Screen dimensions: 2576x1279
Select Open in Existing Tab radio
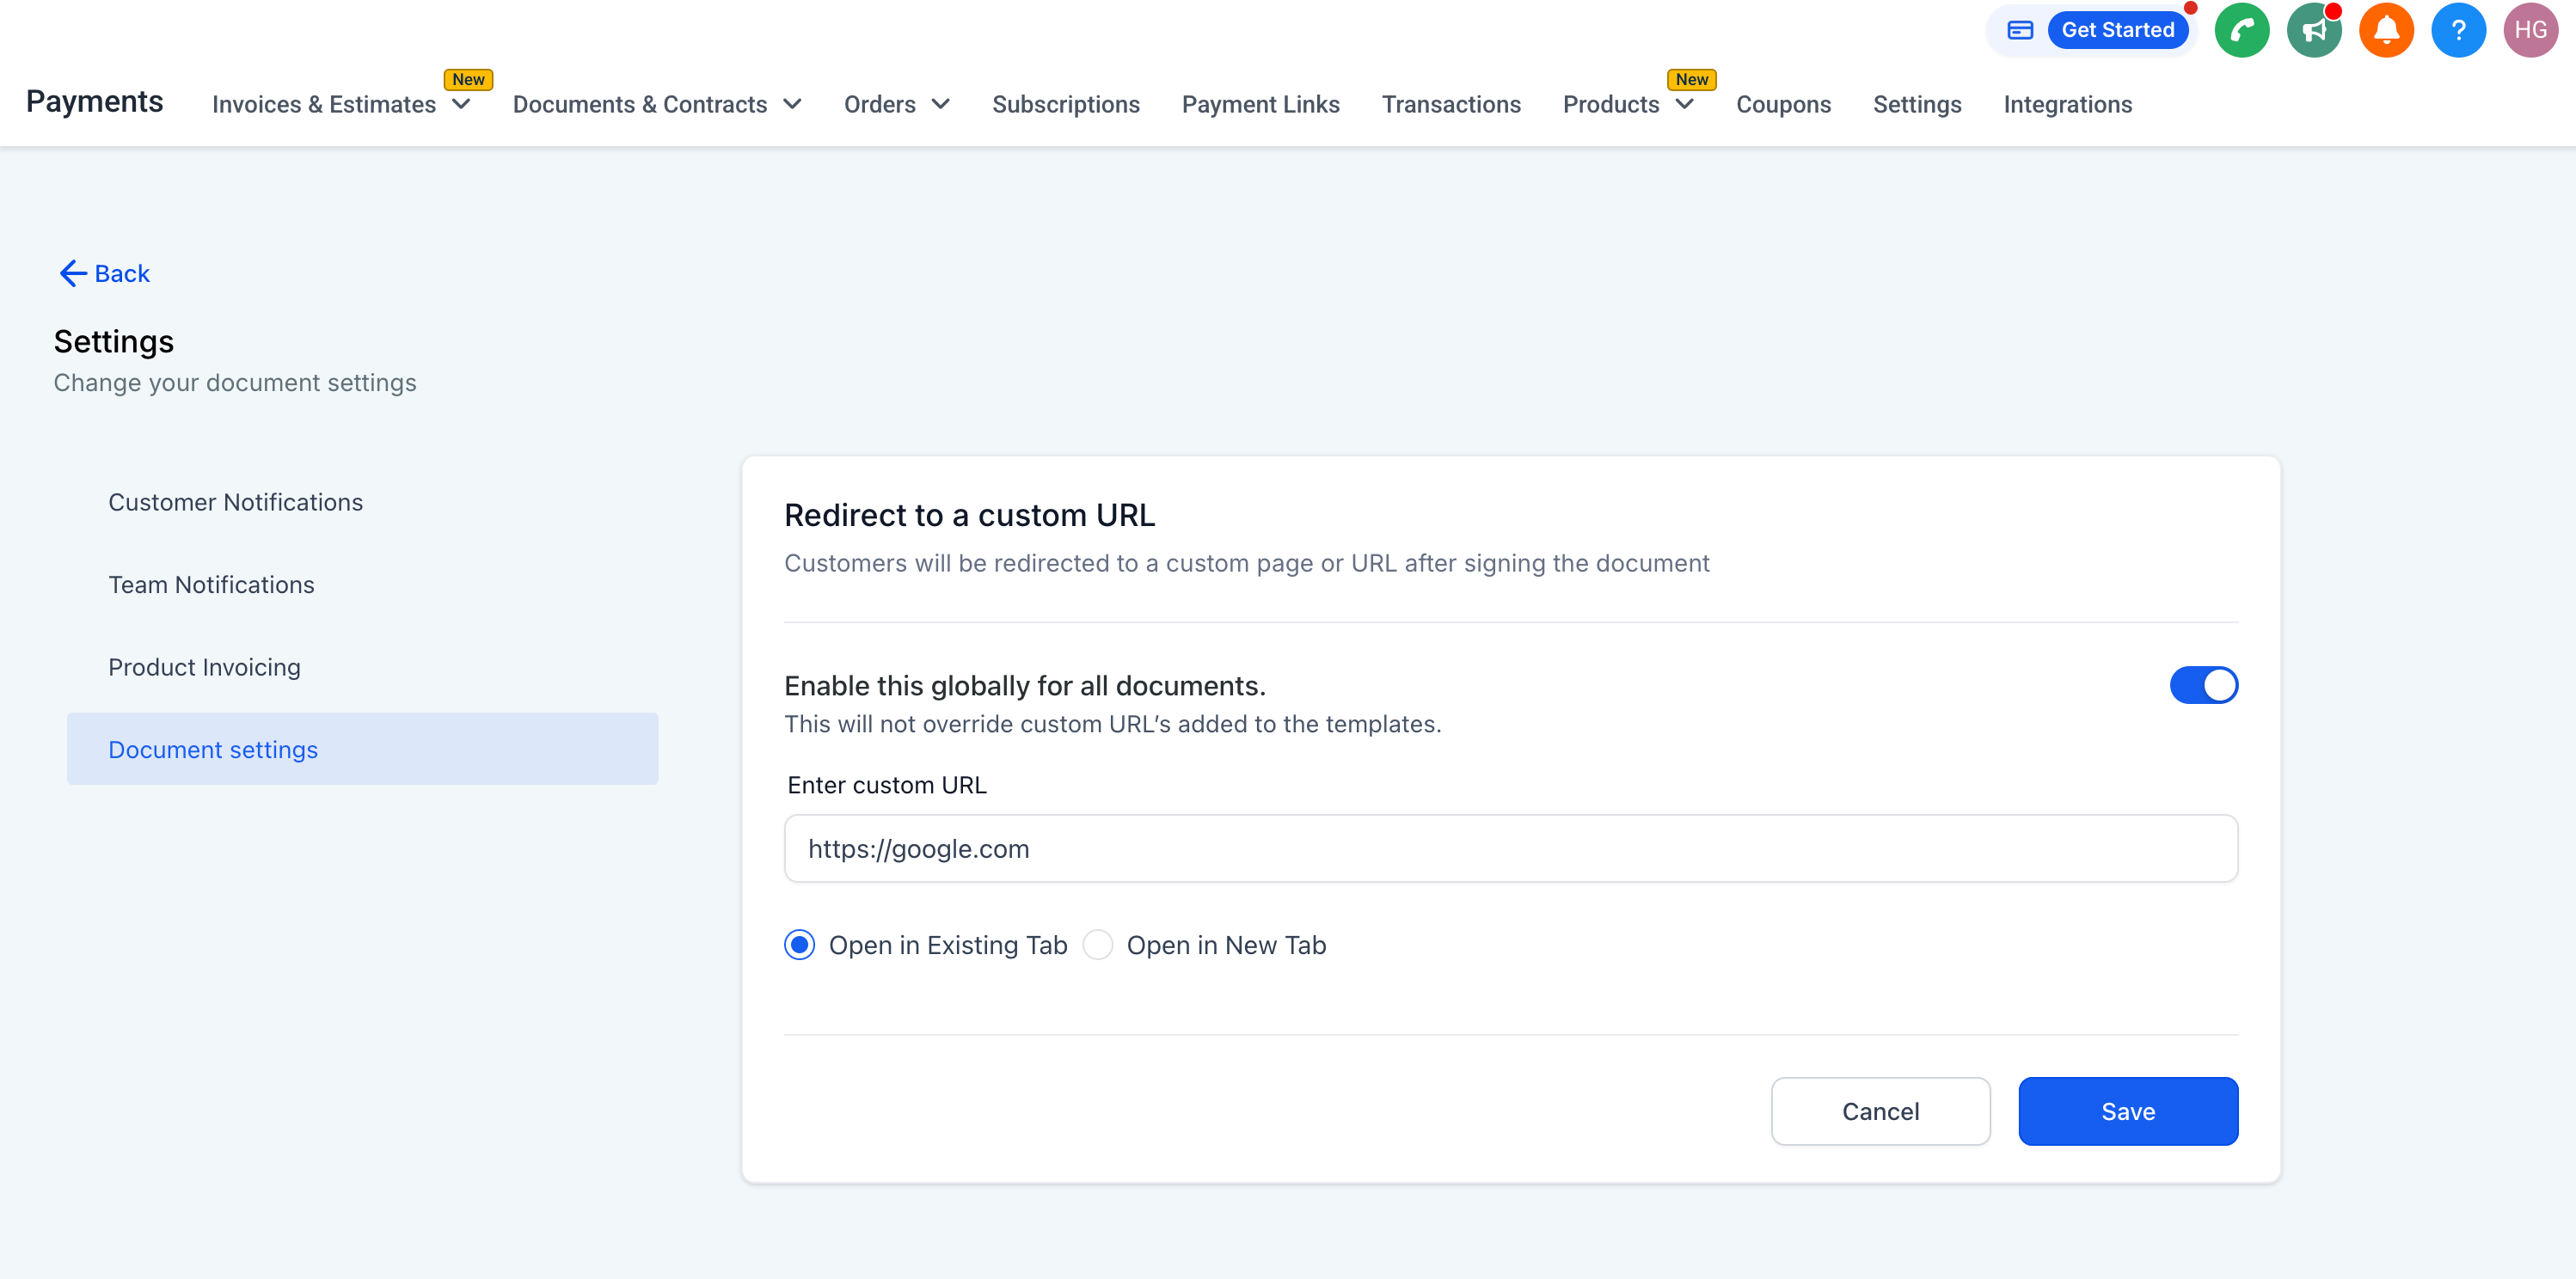click(799, 945)
